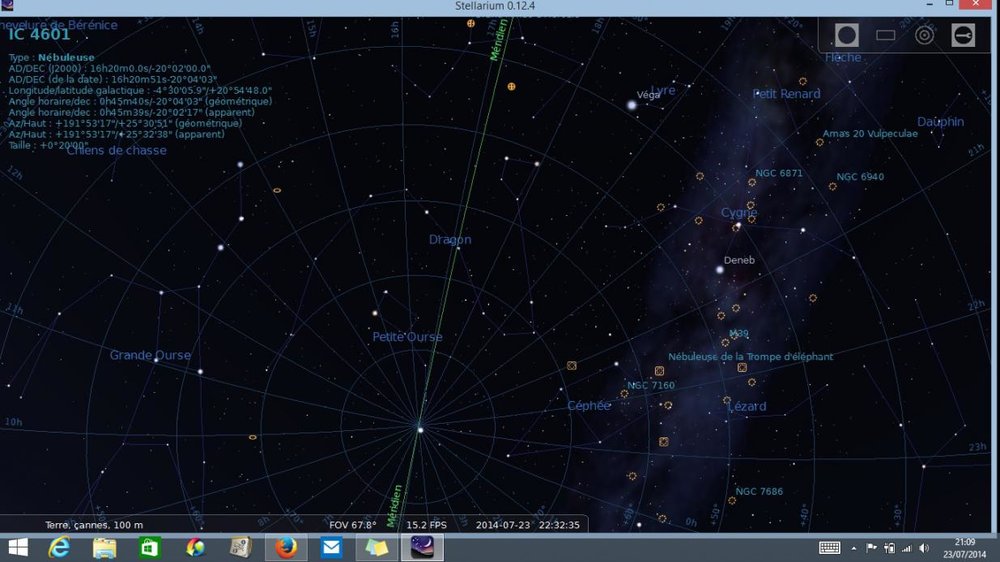The image size is (1000, 562).
Task: Click the network signal tray icon
Action: [x=907, y=548]
